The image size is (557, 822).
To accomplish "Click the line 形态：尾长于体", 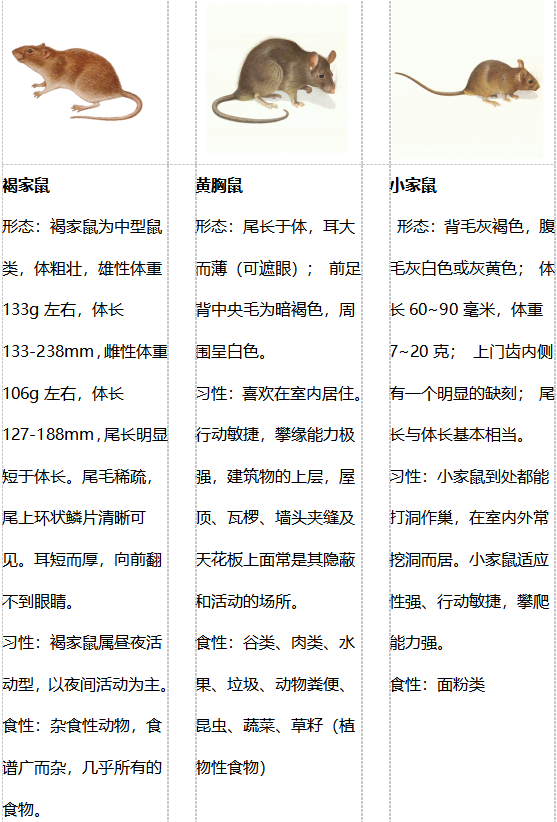I will [276, 227].
